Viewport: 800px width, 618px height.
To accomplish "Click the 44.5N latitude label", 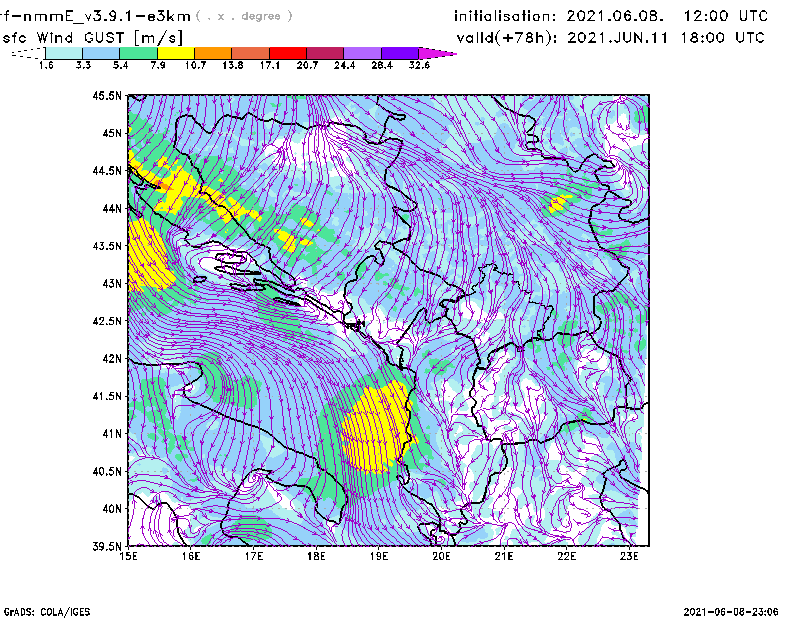I will point(107,170).
